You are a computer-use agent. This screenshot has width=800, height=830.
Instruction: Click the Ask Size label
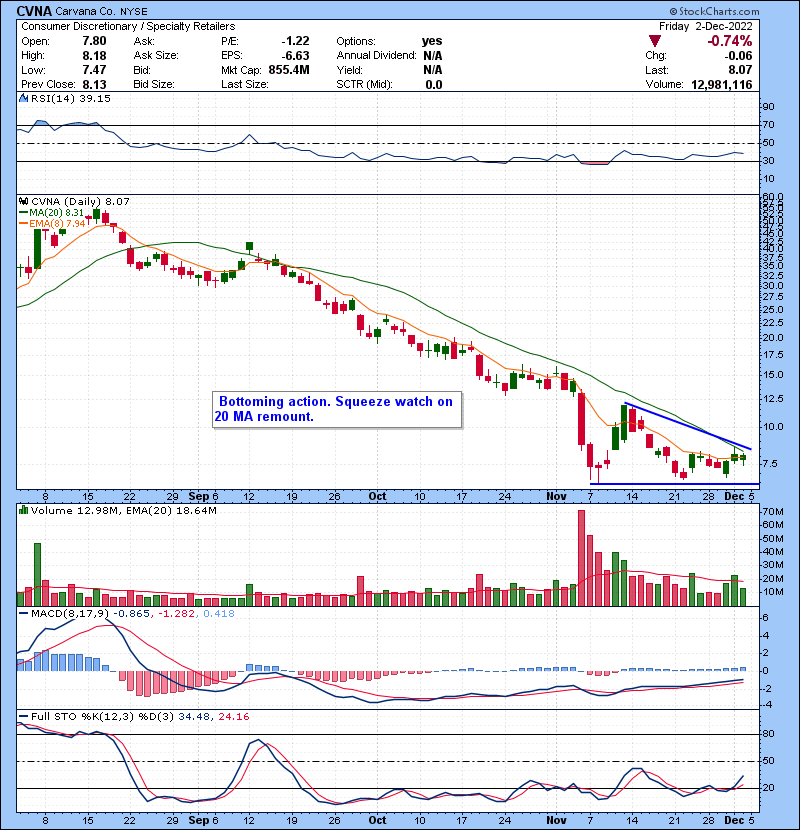(x=156, y=56)
